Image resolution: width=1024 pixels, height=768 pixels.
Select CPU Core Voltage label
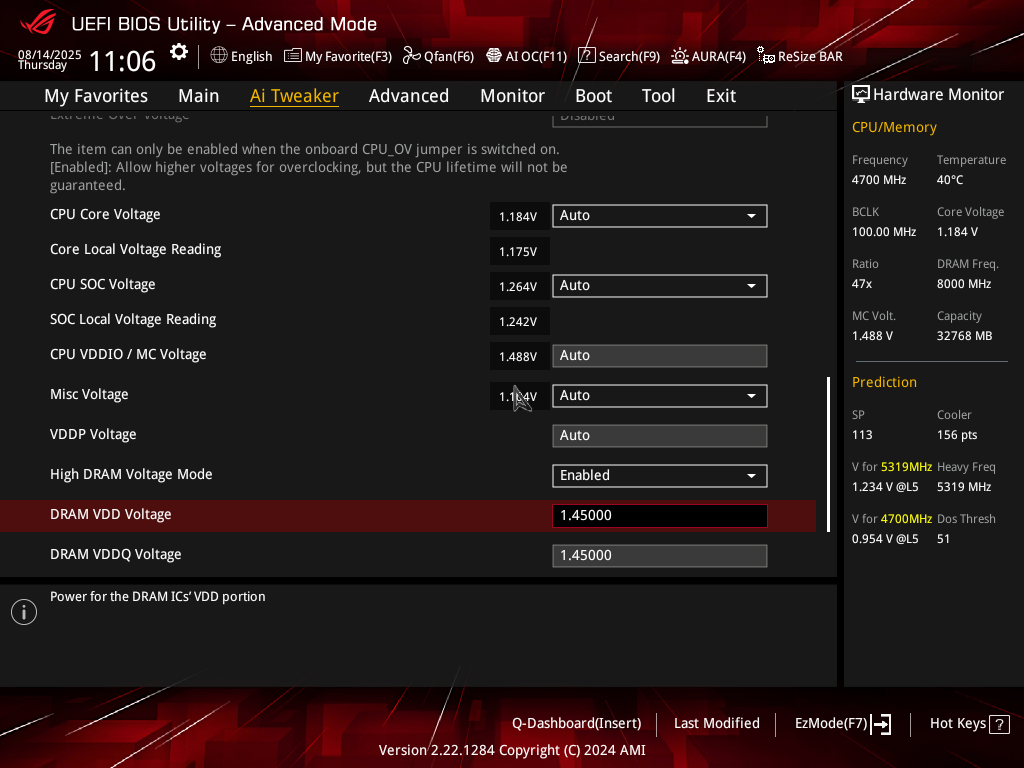105,214
